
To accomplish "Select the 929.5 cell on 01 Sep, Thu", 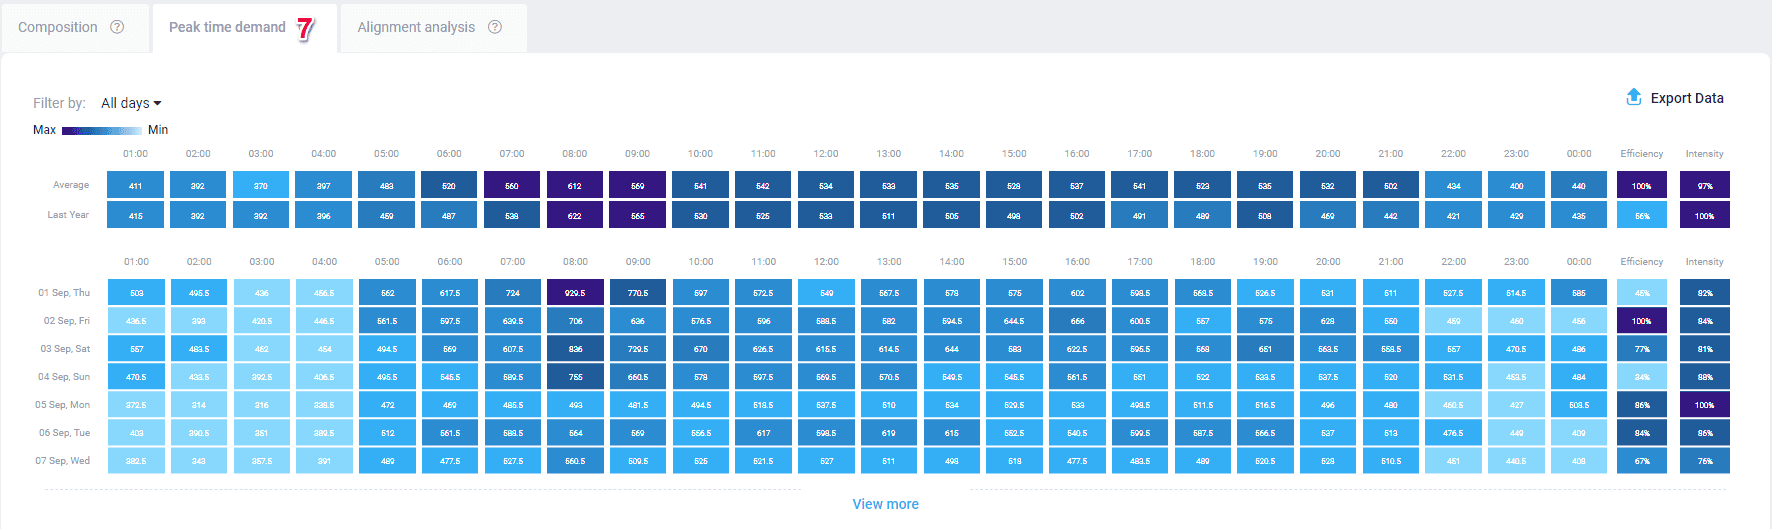I will coord(575,293).
